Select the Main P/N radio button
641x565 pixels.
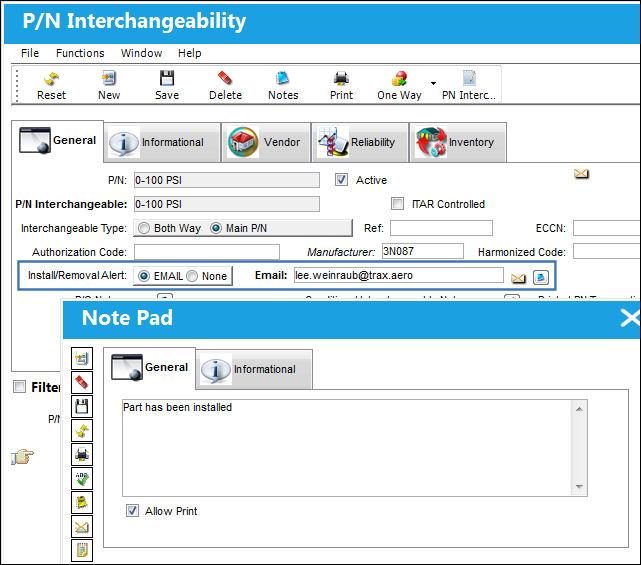pyautogui.click(x=216, y=228)
